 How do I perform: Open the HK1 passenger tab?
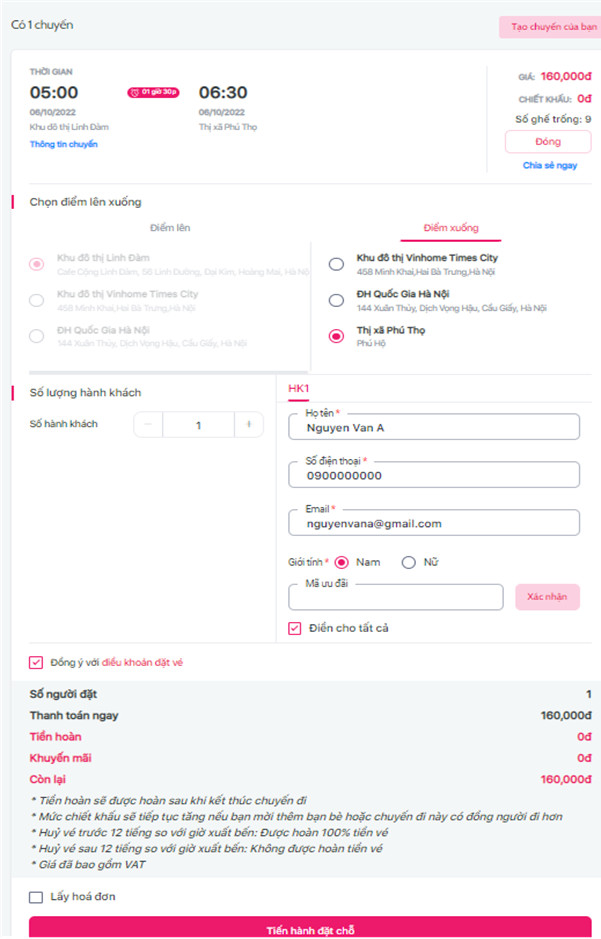[x=298, y=388]
